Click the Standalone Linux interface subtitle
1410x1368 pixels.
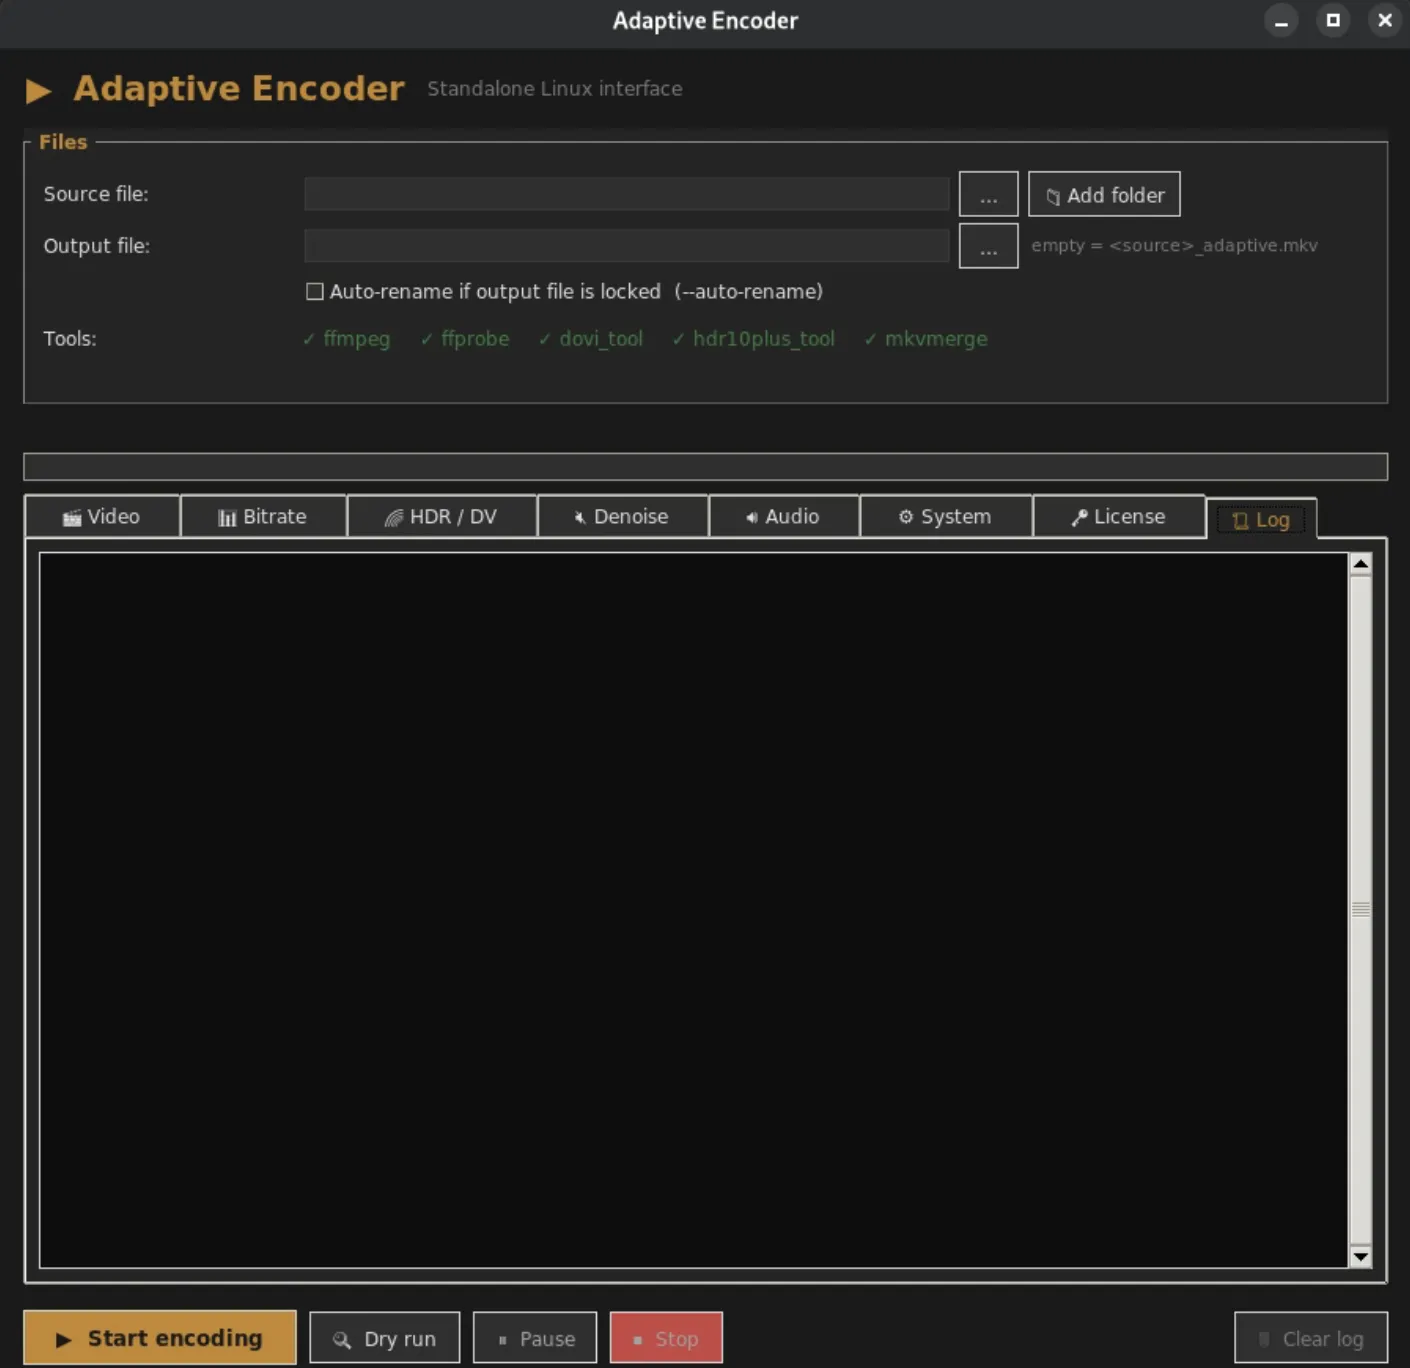coord(555,89)
